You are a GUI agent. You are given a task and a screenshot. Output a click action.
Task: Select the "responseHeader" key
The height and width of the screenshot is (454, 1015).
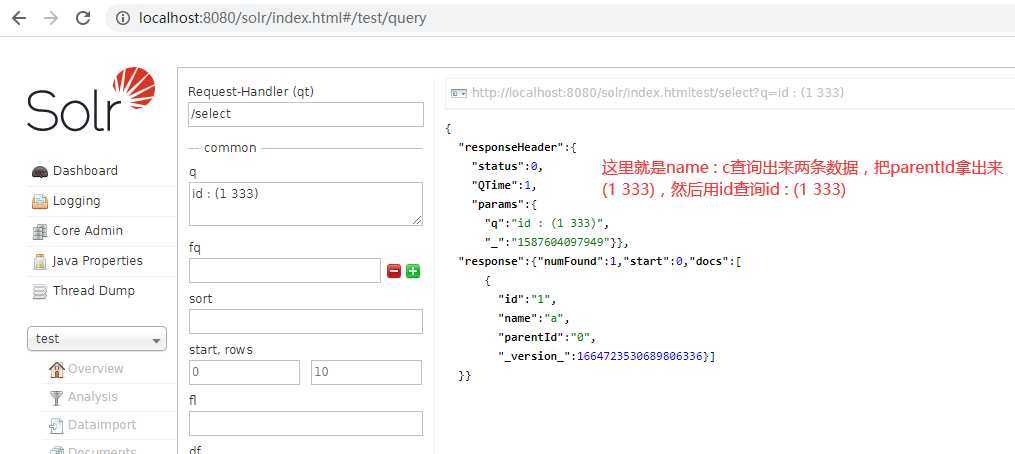coord(511,147)
